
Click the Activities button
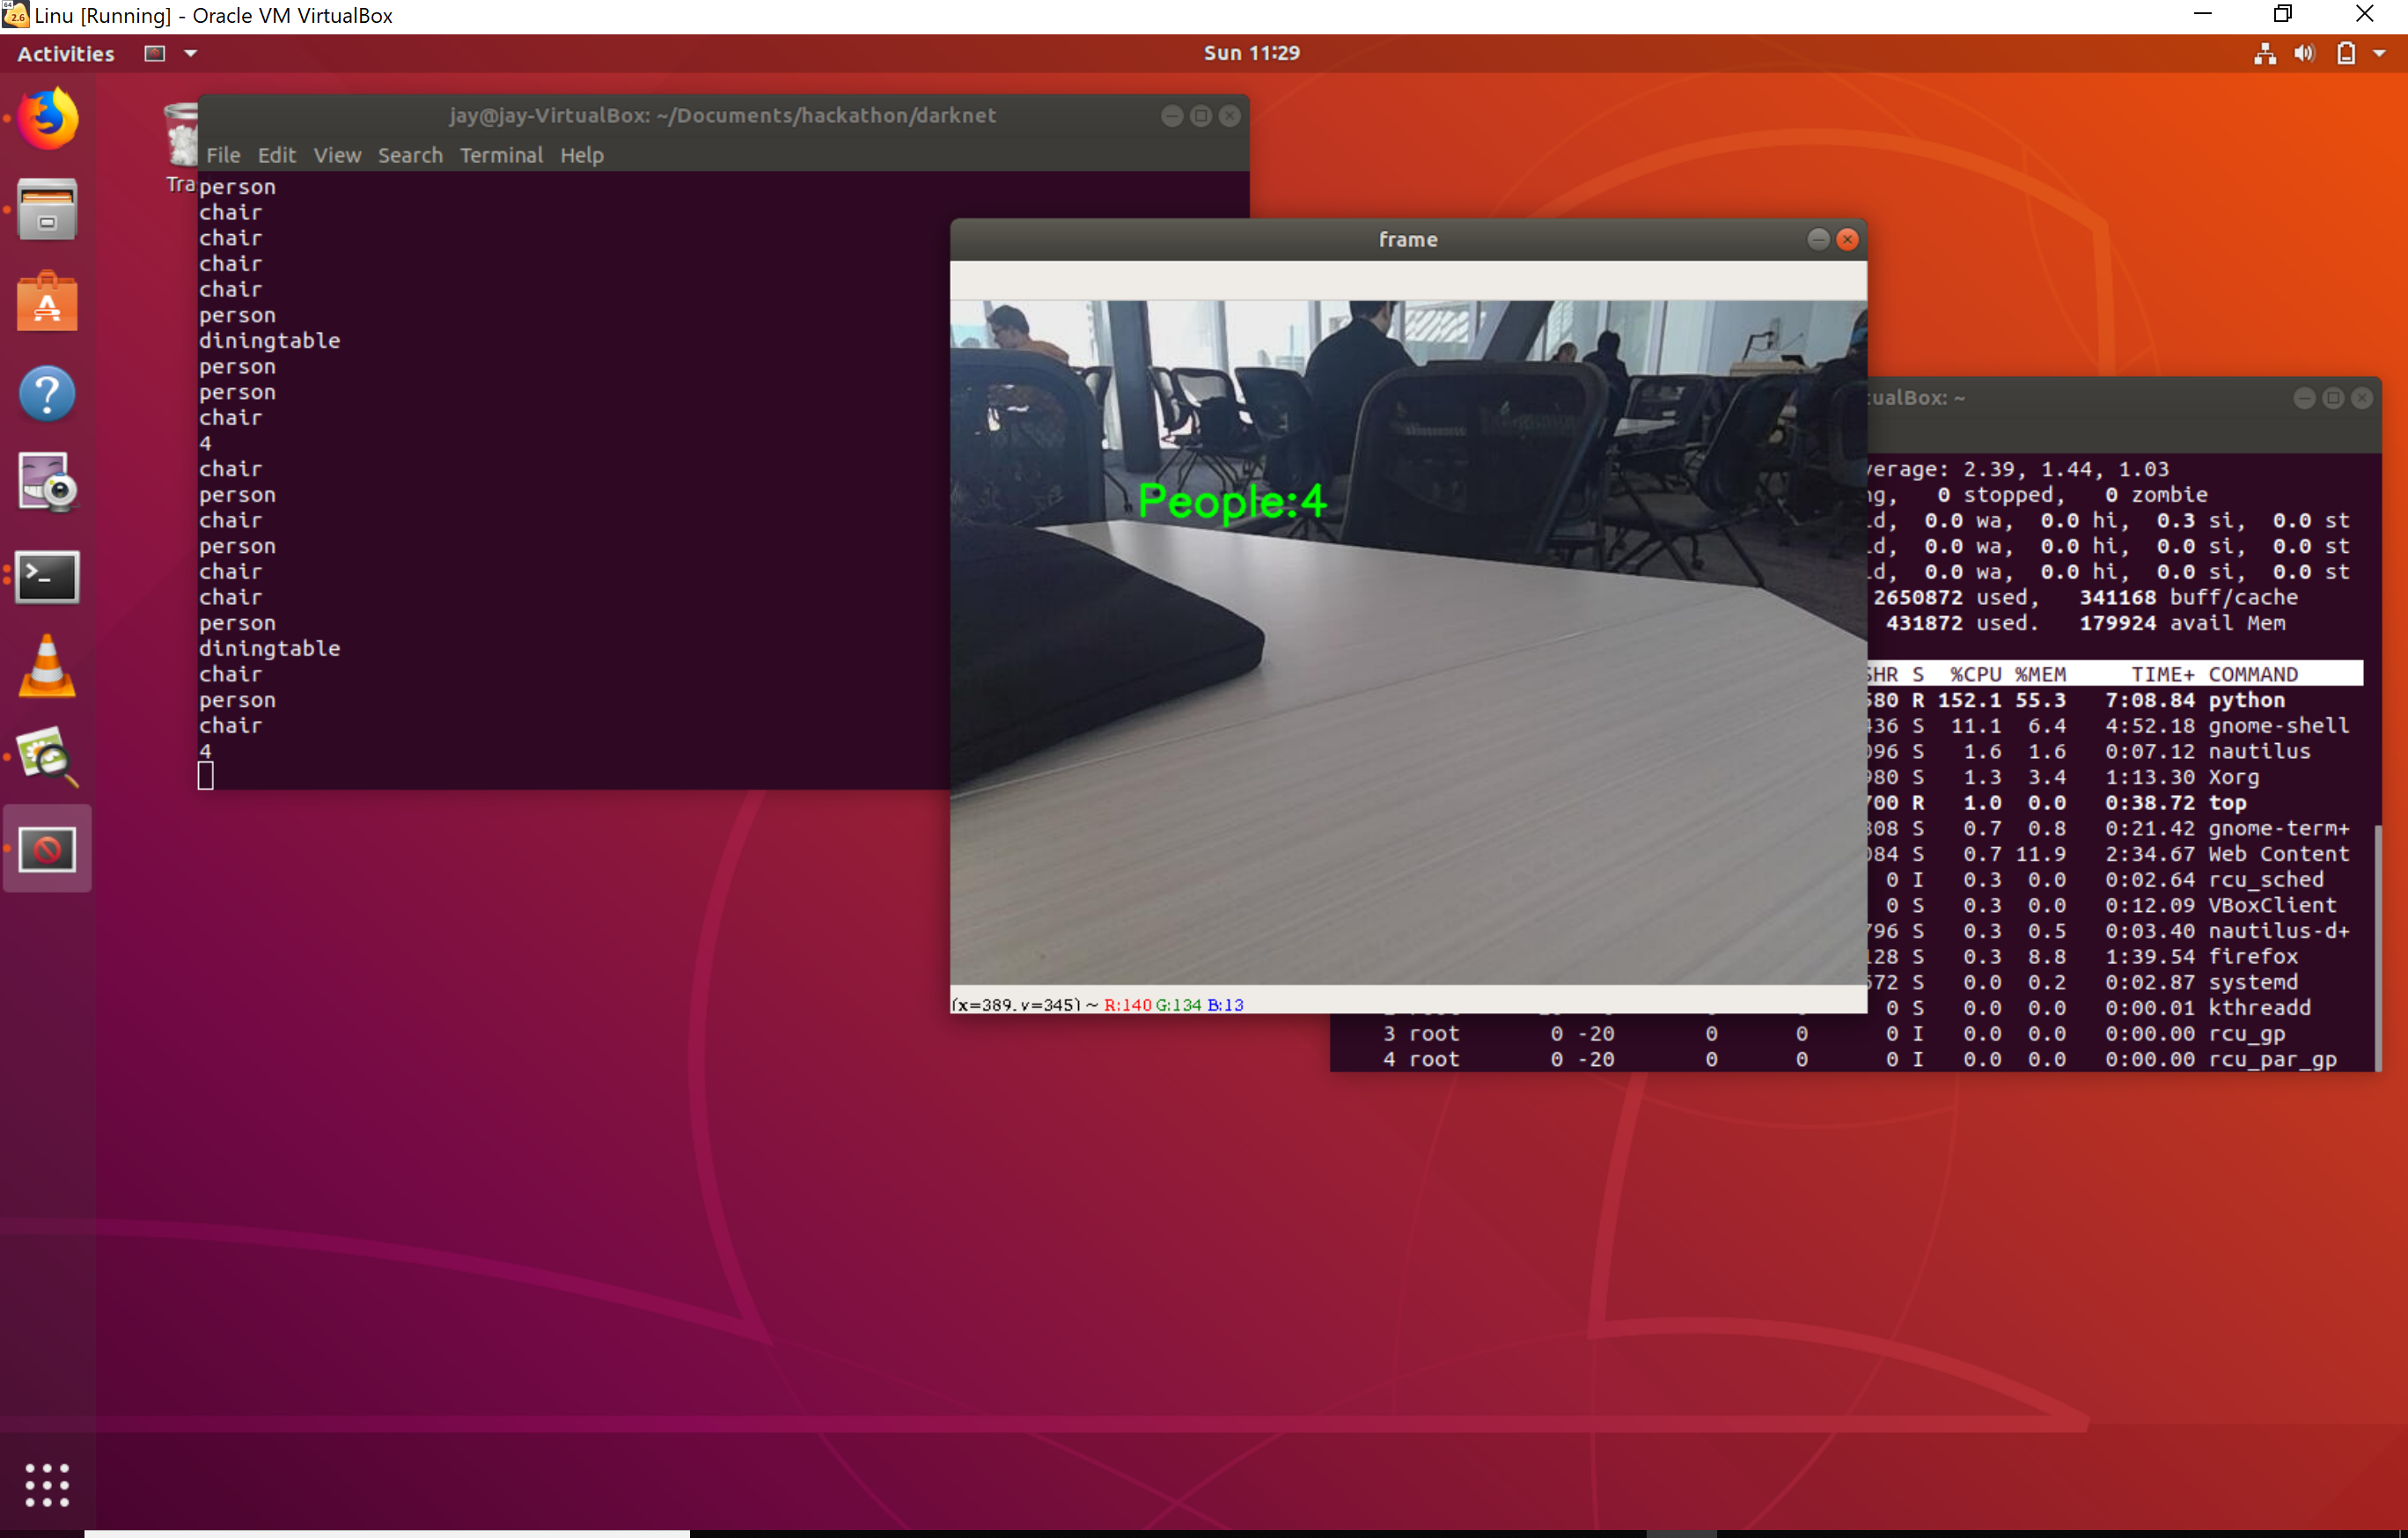[66, 54]
